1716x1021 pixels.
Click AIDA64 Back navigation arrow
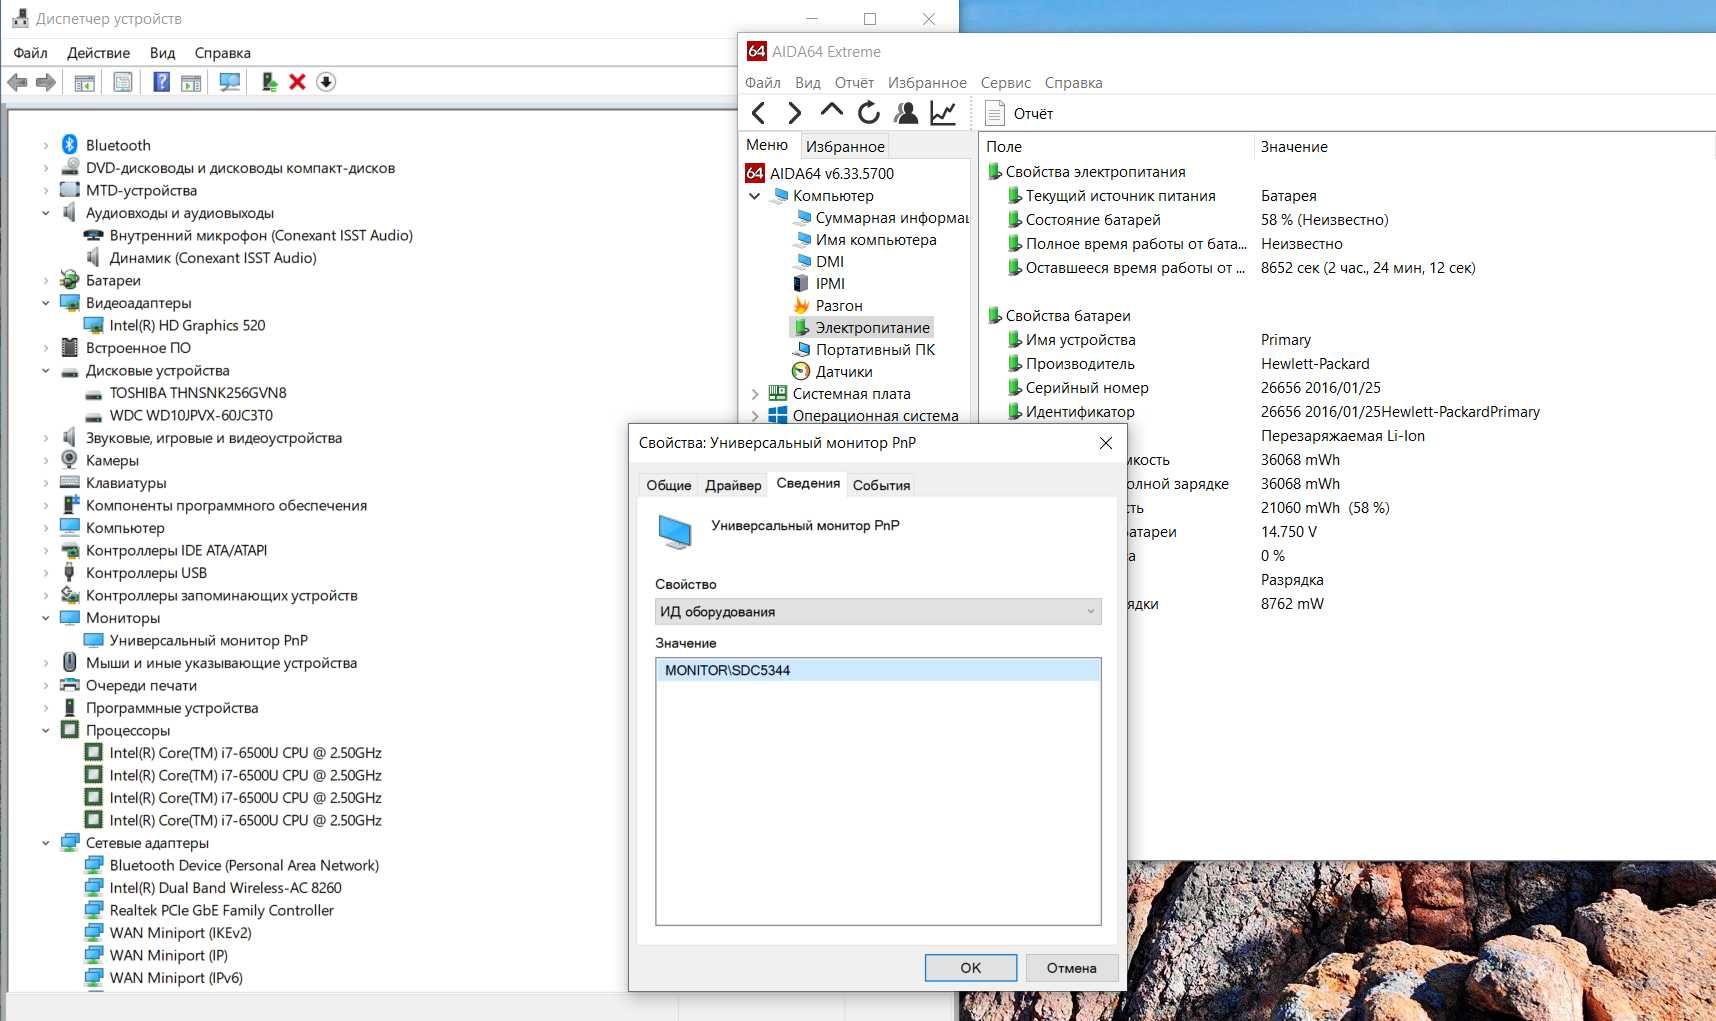coord(758,113)
